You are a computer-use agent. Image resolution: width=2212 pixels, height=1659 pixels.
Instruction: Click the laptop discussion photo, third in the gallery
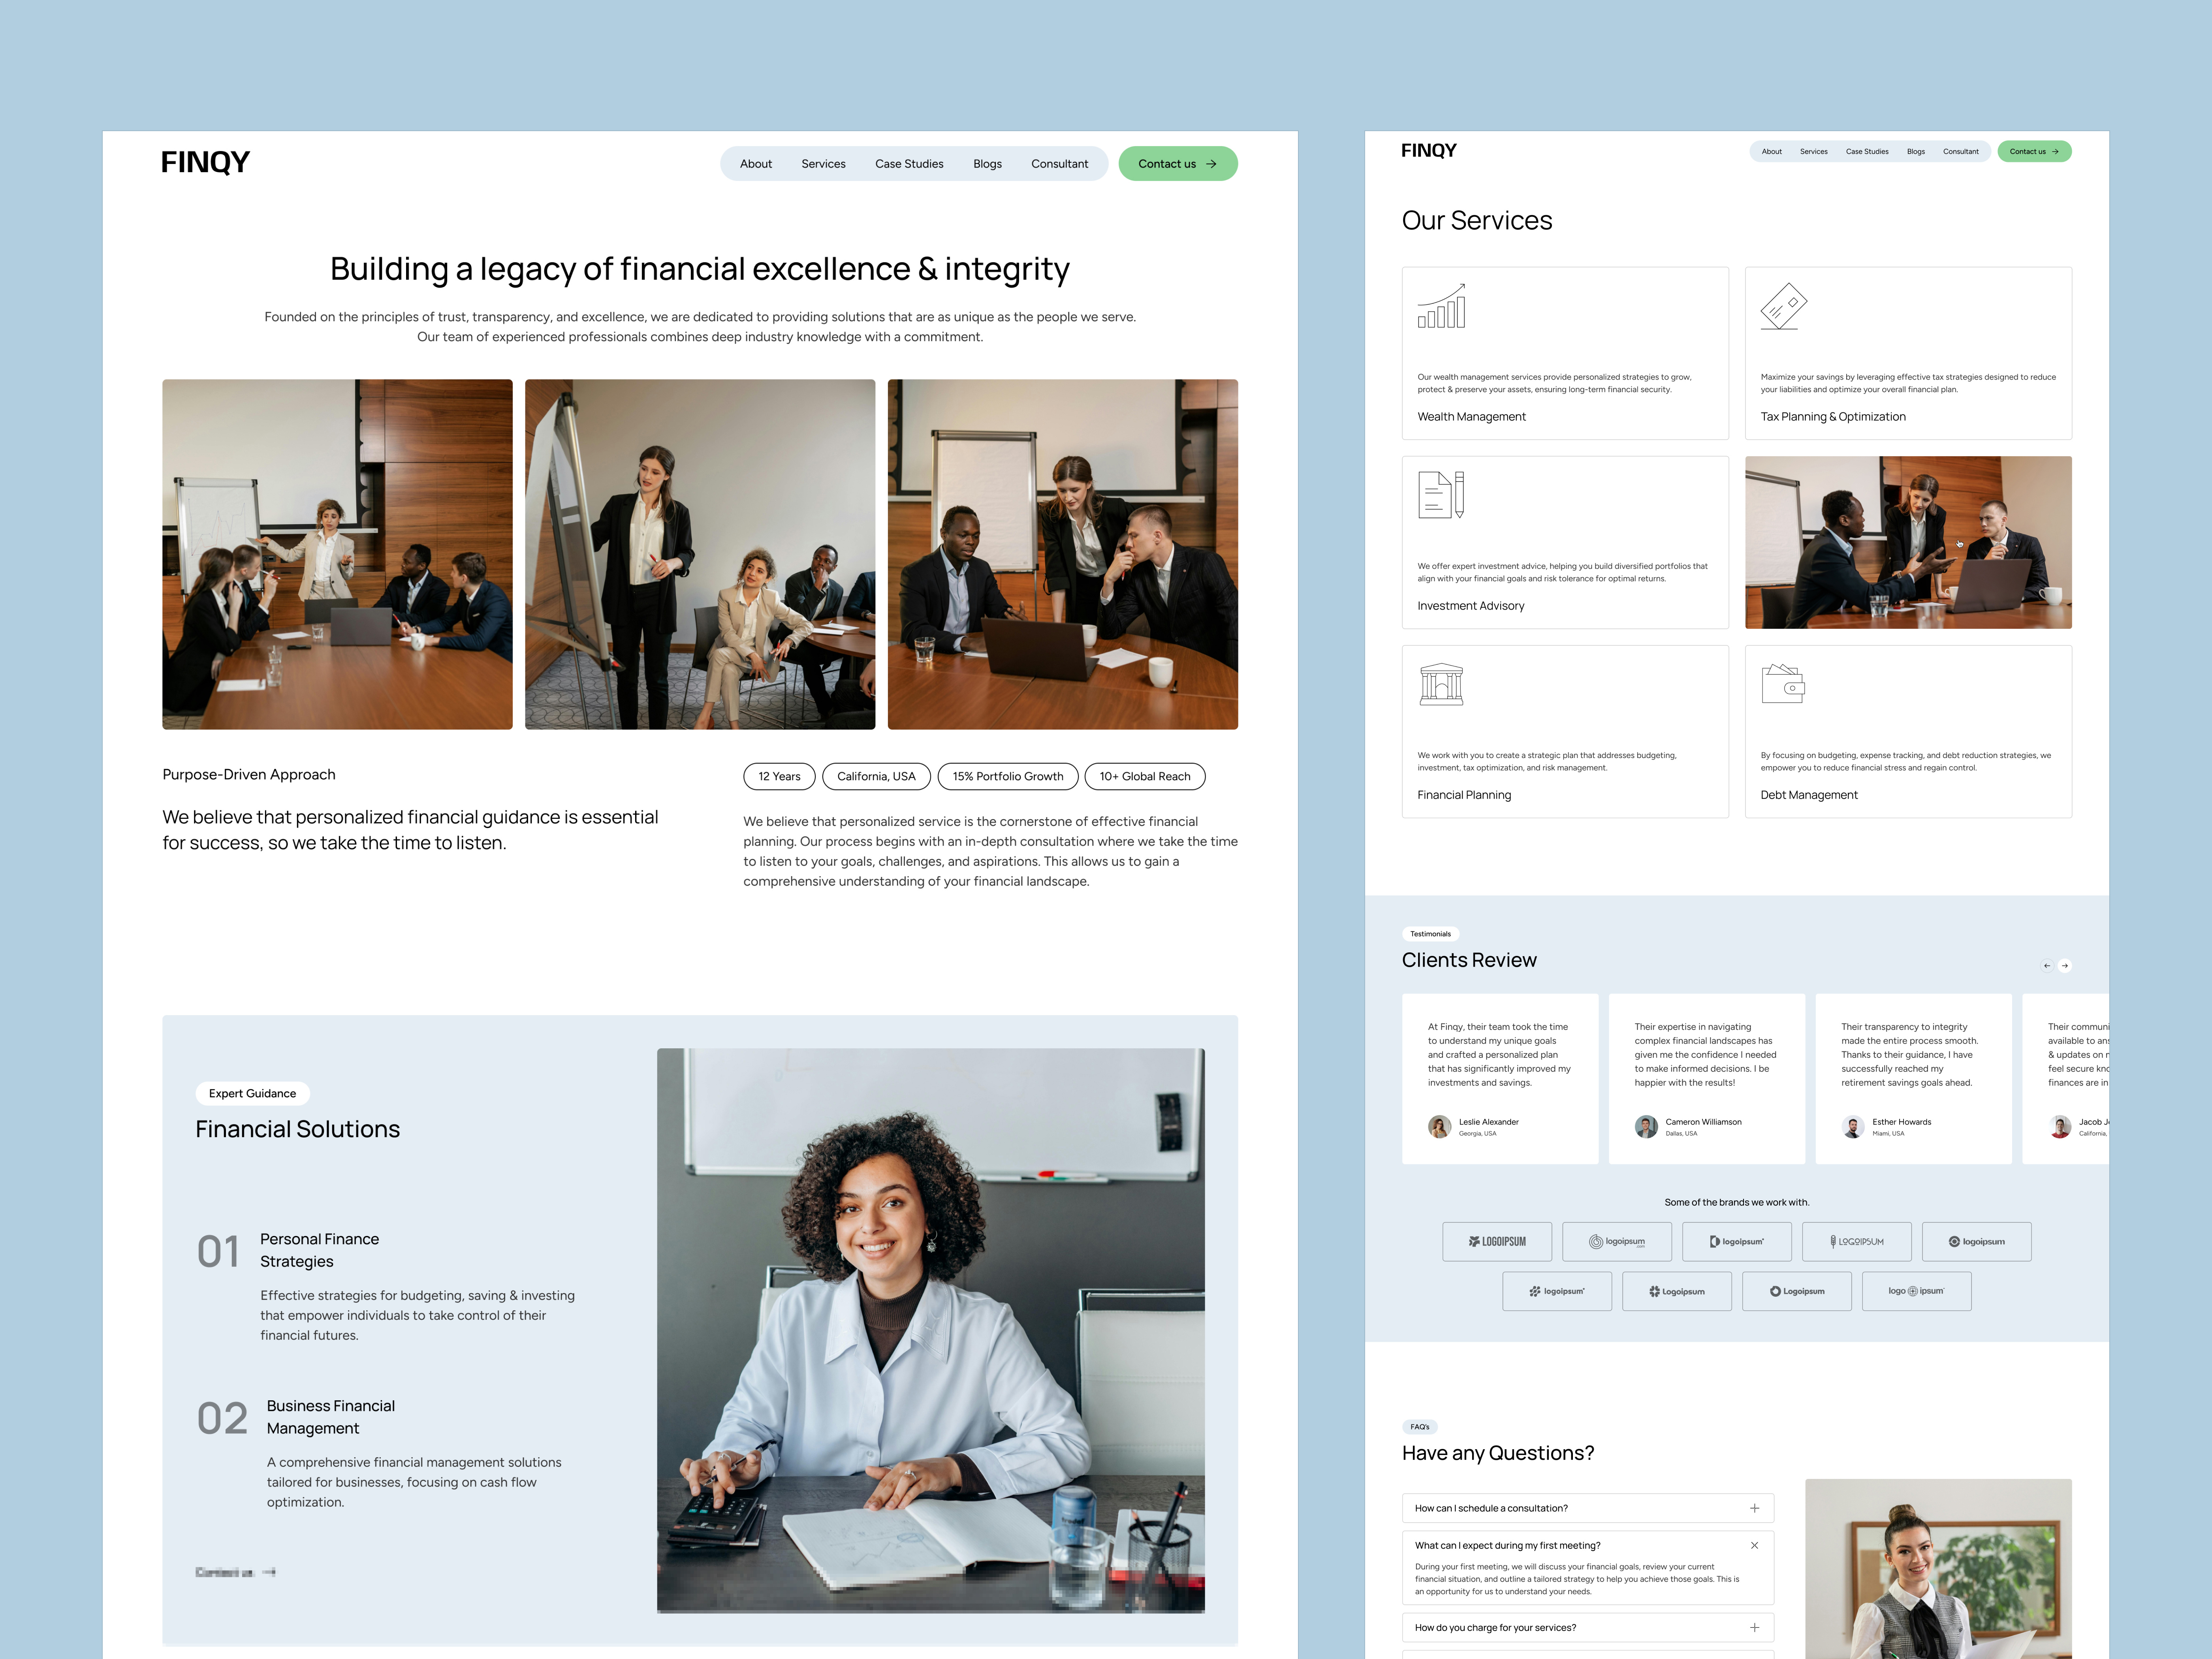coord(1063,554)
